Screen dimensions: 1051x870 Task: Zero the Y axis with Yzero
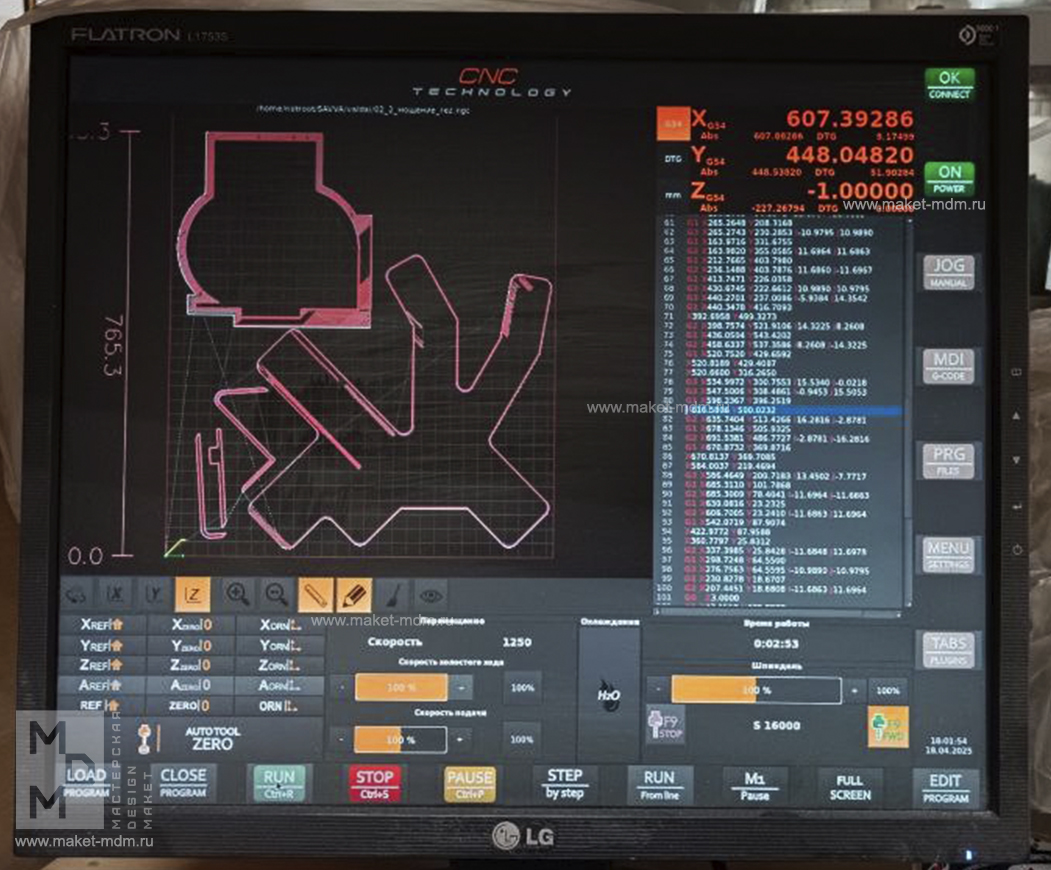coord(191,645)
